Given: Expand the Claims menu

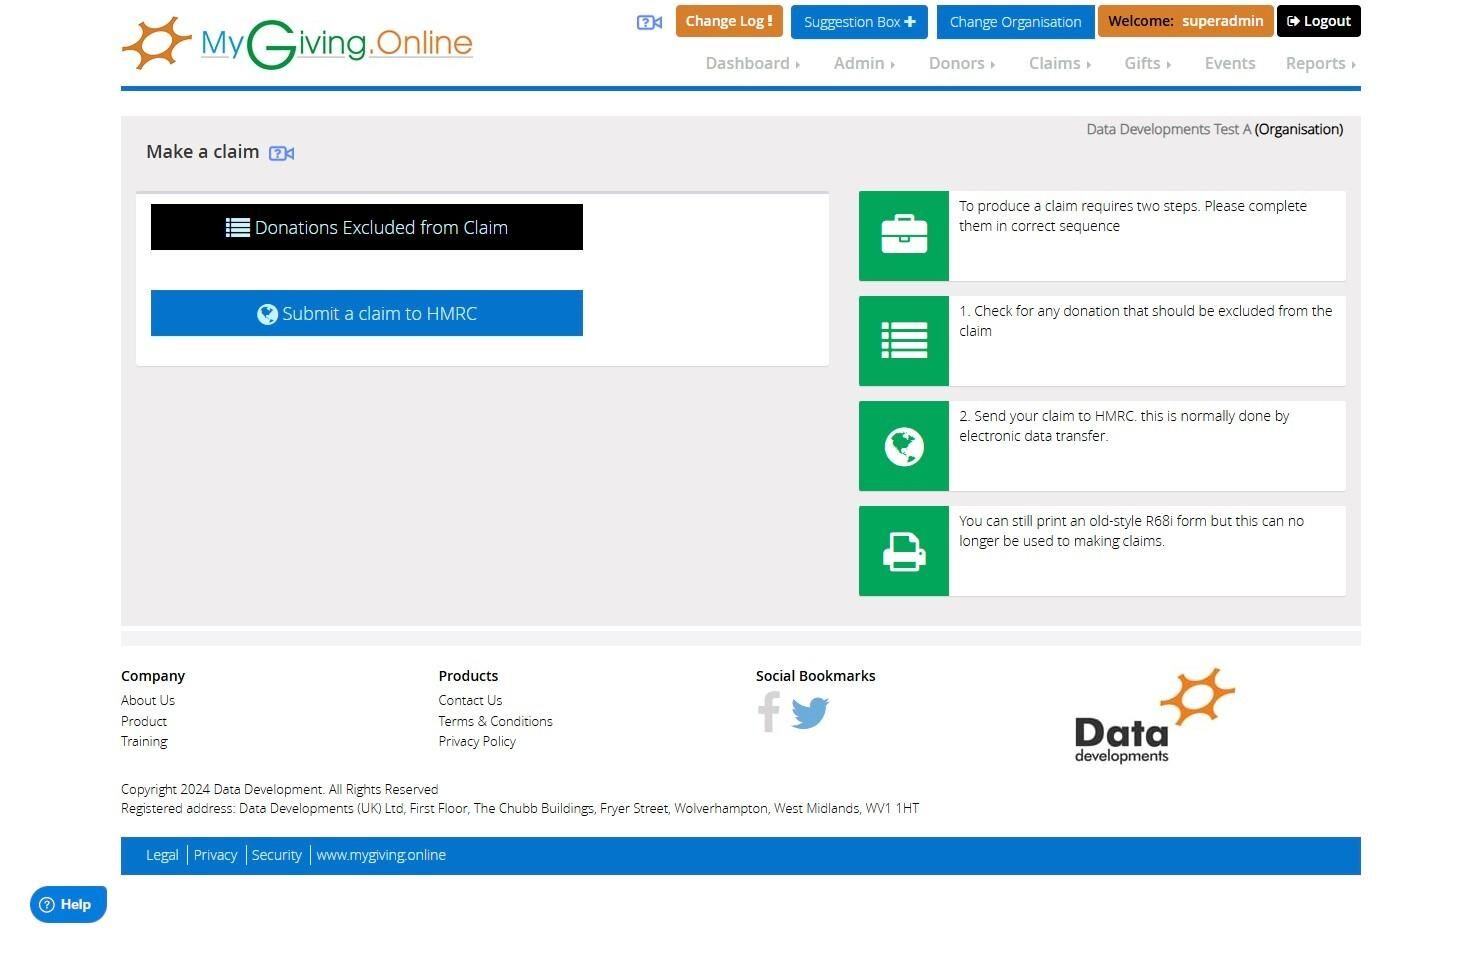Looking at the screenshot, I should pyautogui.click(x=1059, y=63).
